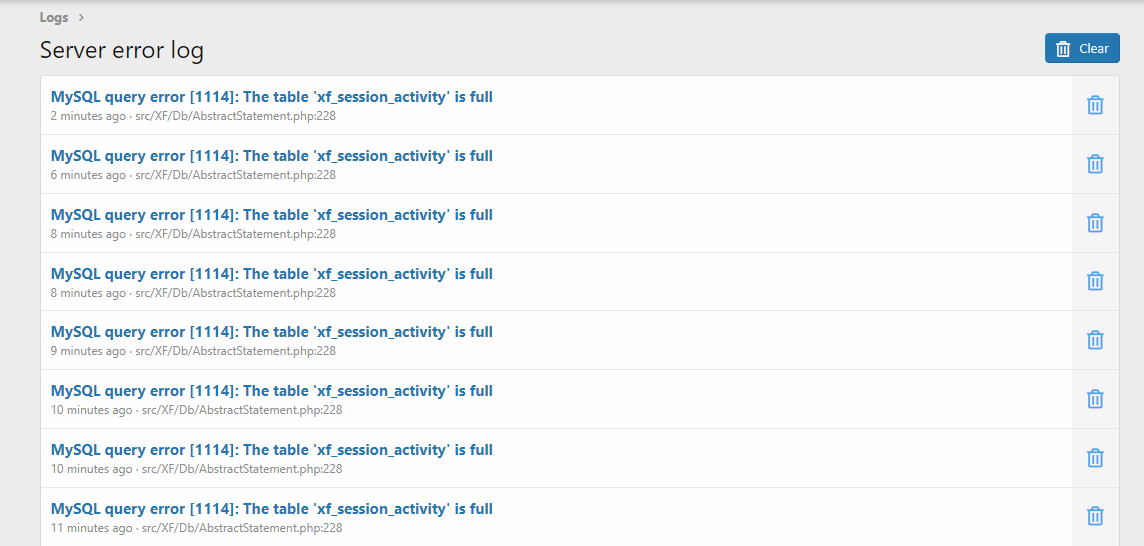Open the upper MySQL error from 8 minutes ago
The height and width of the screenshot is (546, 1144).
pos(272,215)
